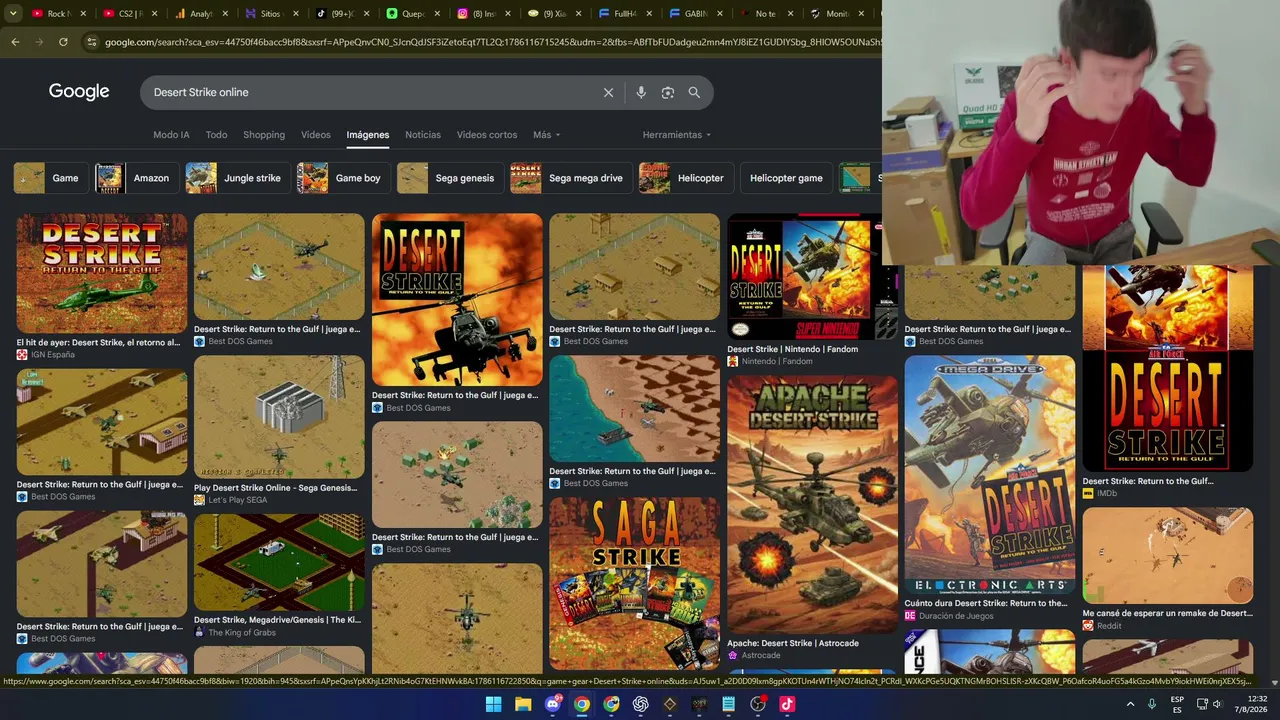Open 'Desert Strike, Megadrive/Genesis' link
Viewport: 1280px width, 720px height.
[278, 620]
